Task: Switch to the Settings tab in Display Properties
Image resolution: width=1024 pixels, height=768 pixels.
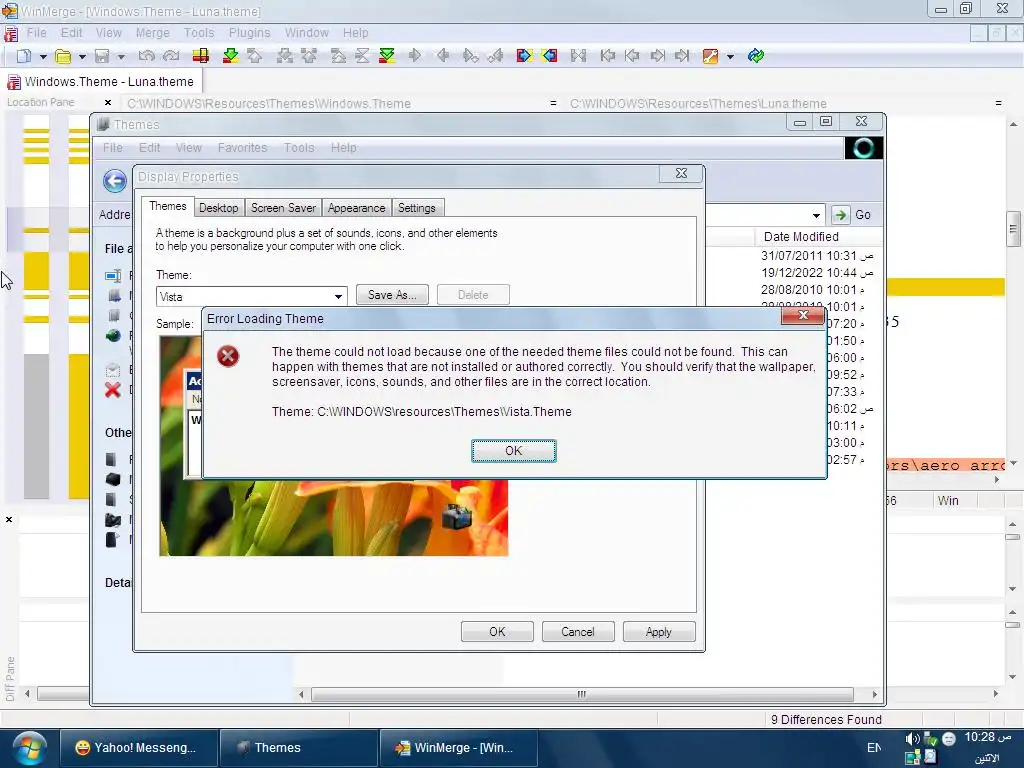Action: (417, 208)
